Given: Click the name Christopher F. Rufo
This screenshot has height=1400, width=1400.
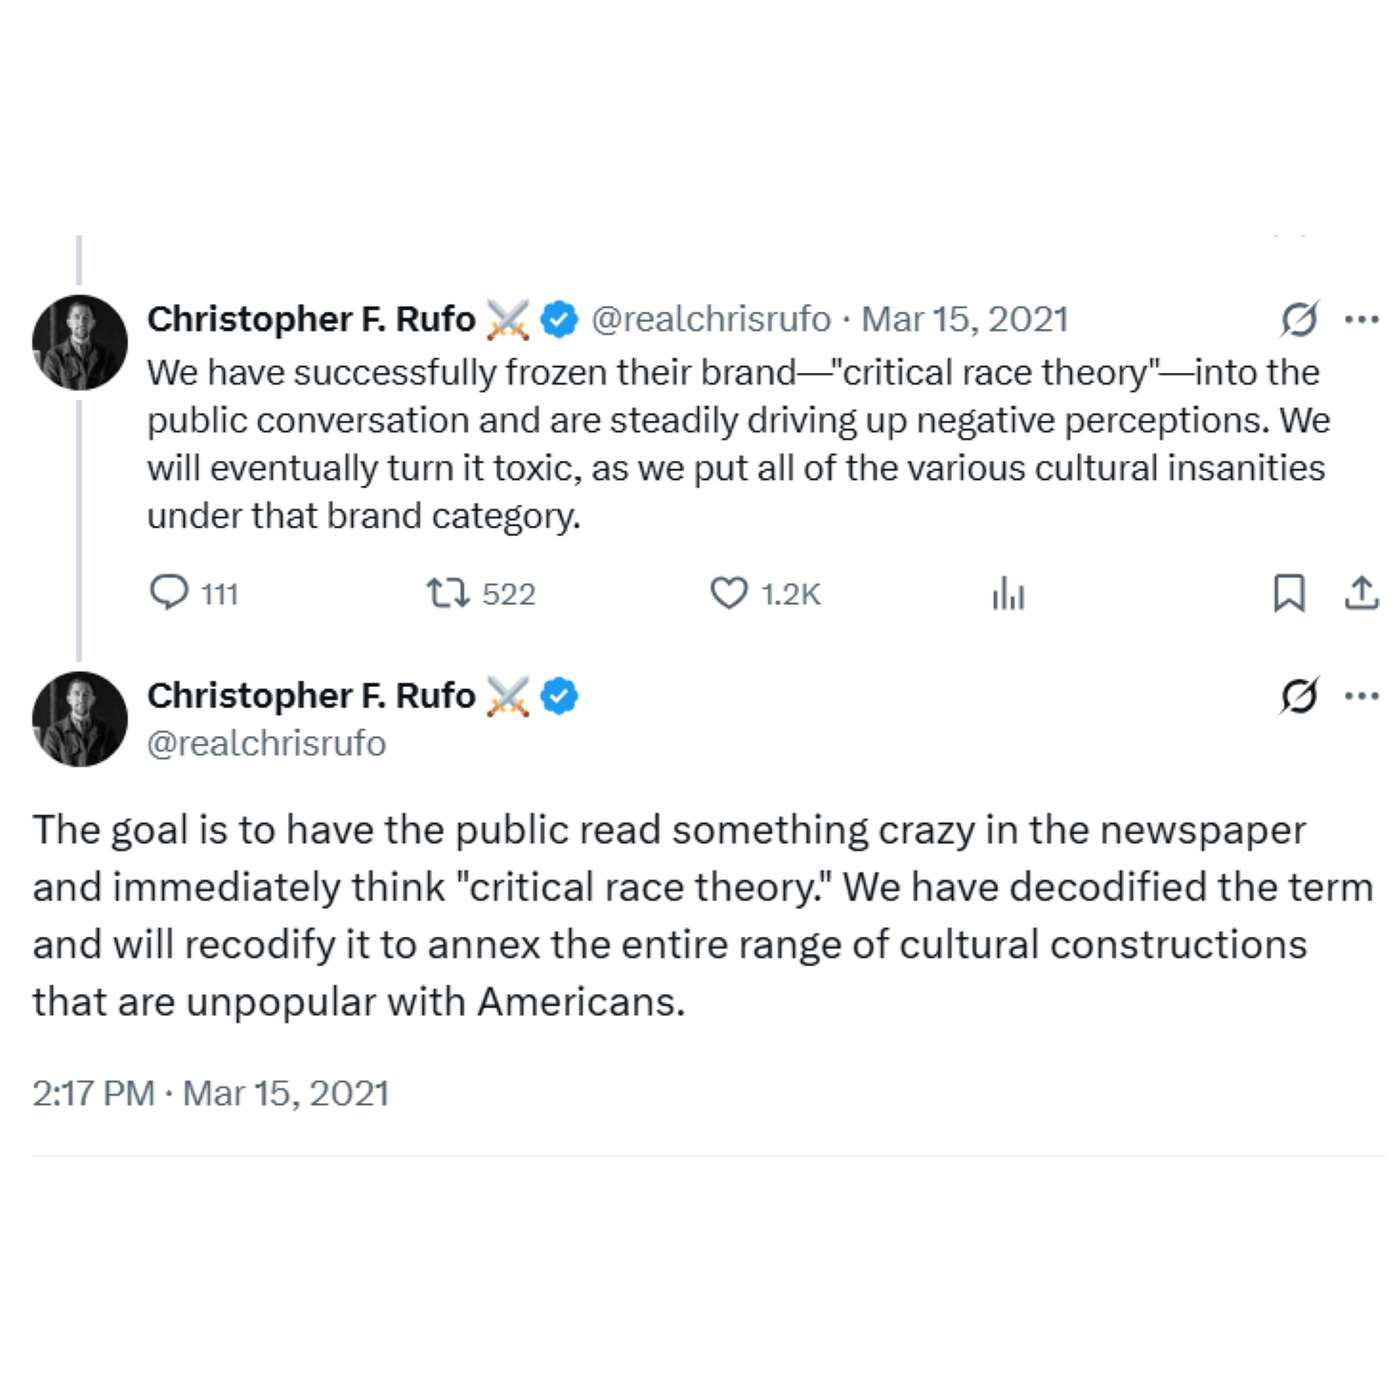Looking at the screenshot, I should [310, 318].
